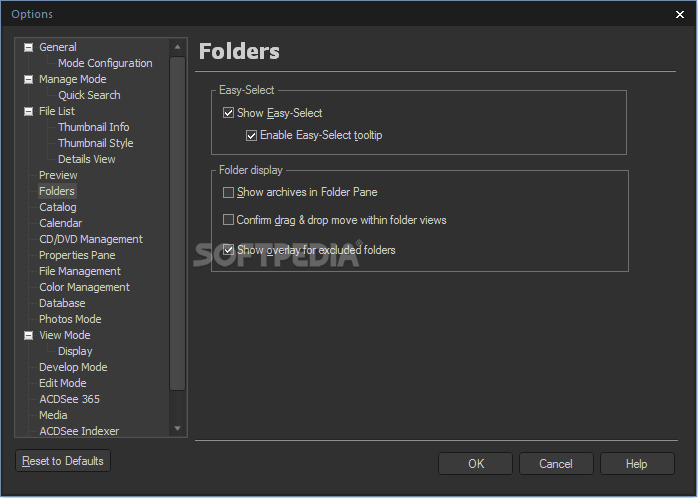Open ACDSee 365 settings
Image resolution: width=698 pixels, height=498 pixels.
(69, 399)
